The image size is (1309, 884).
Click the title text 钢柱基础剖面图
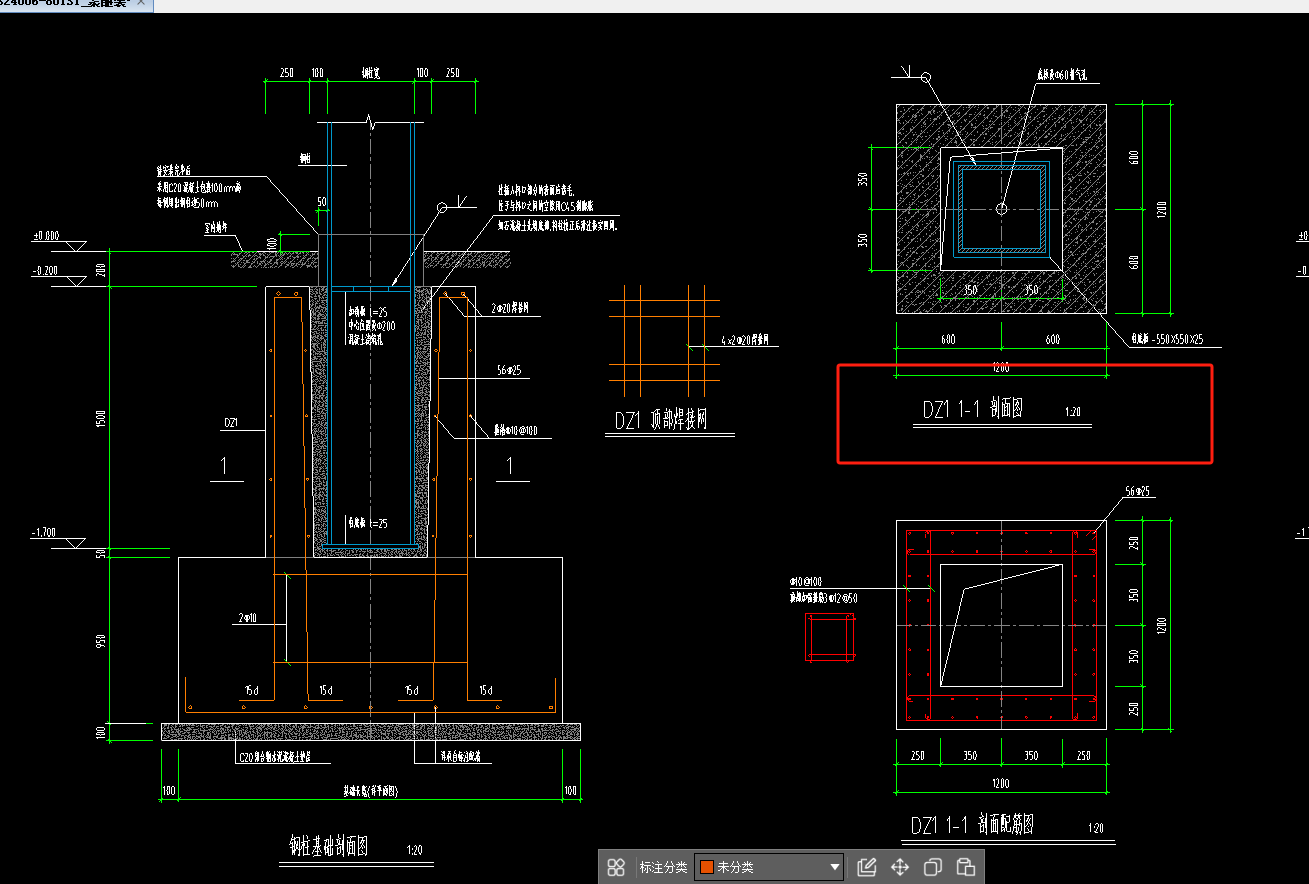tap(329, 846)
